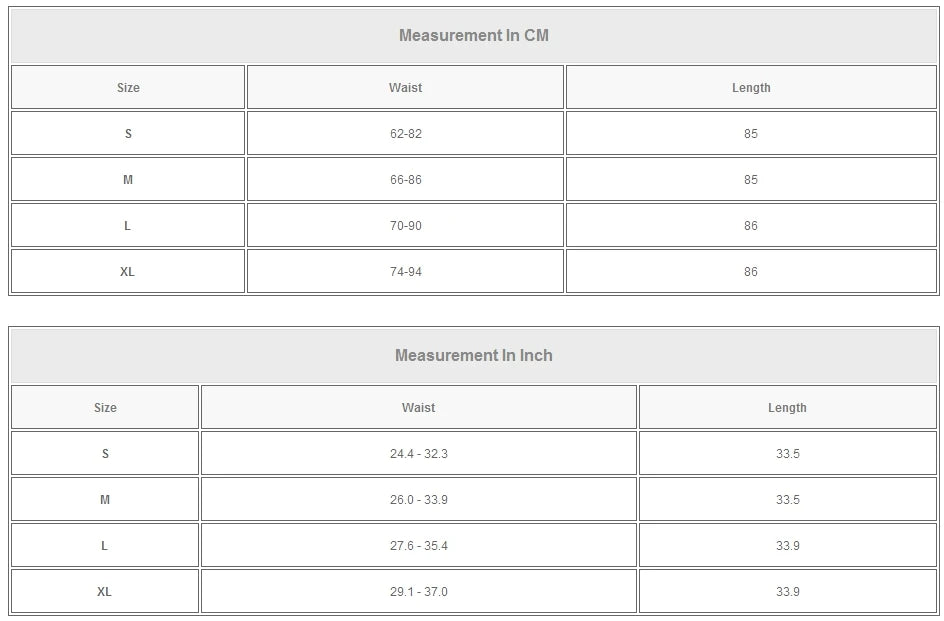Screen dimensions: 944x621
Task: Click the Size header in the CM table
Action: [x=128, y=88]
